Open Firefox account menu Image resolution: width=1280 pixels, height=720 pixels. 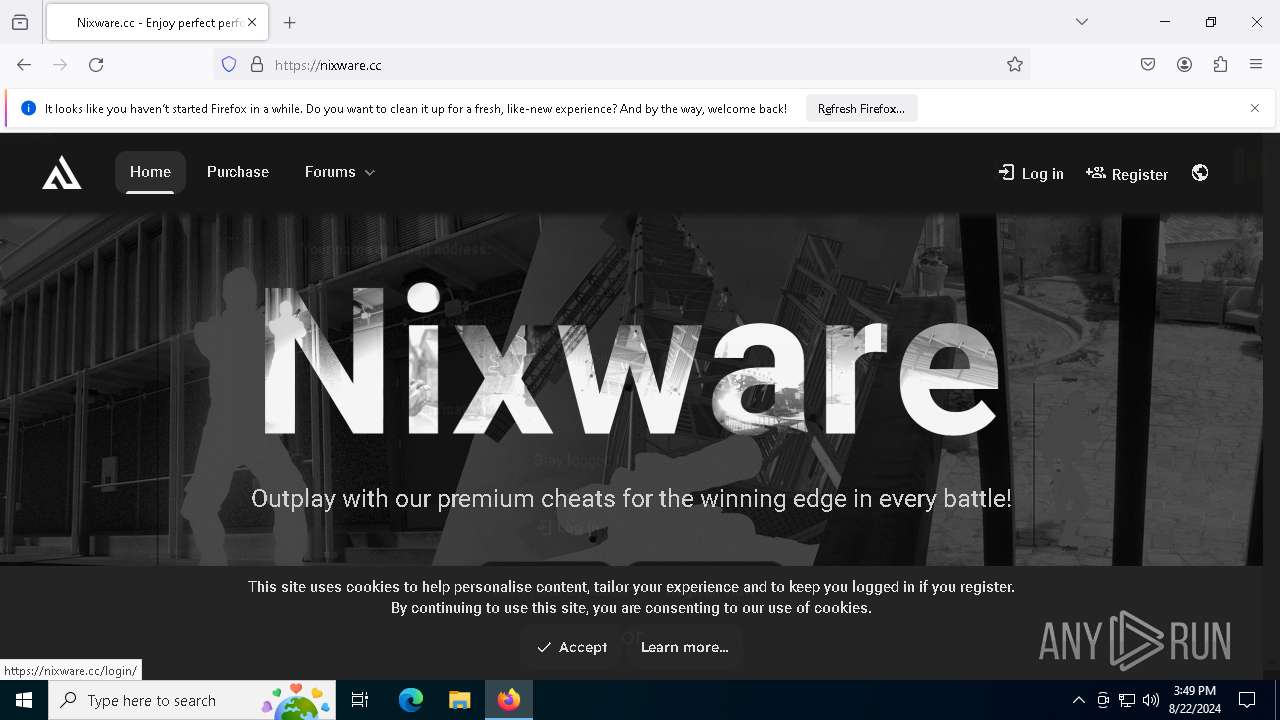click(x=1184, y=65)
